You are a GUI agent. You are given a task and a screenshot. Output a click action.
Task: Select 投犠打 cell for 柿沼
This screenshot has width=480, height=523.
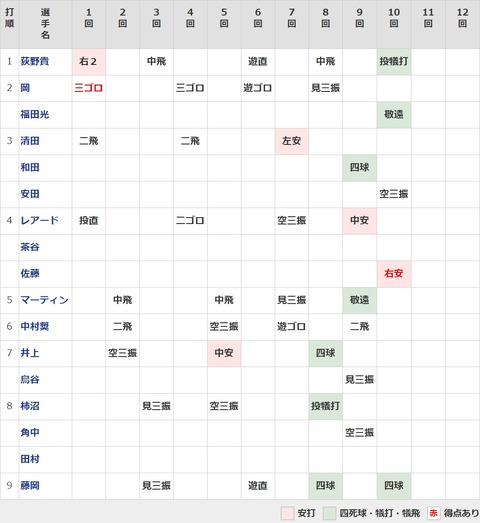coord(326,406)
